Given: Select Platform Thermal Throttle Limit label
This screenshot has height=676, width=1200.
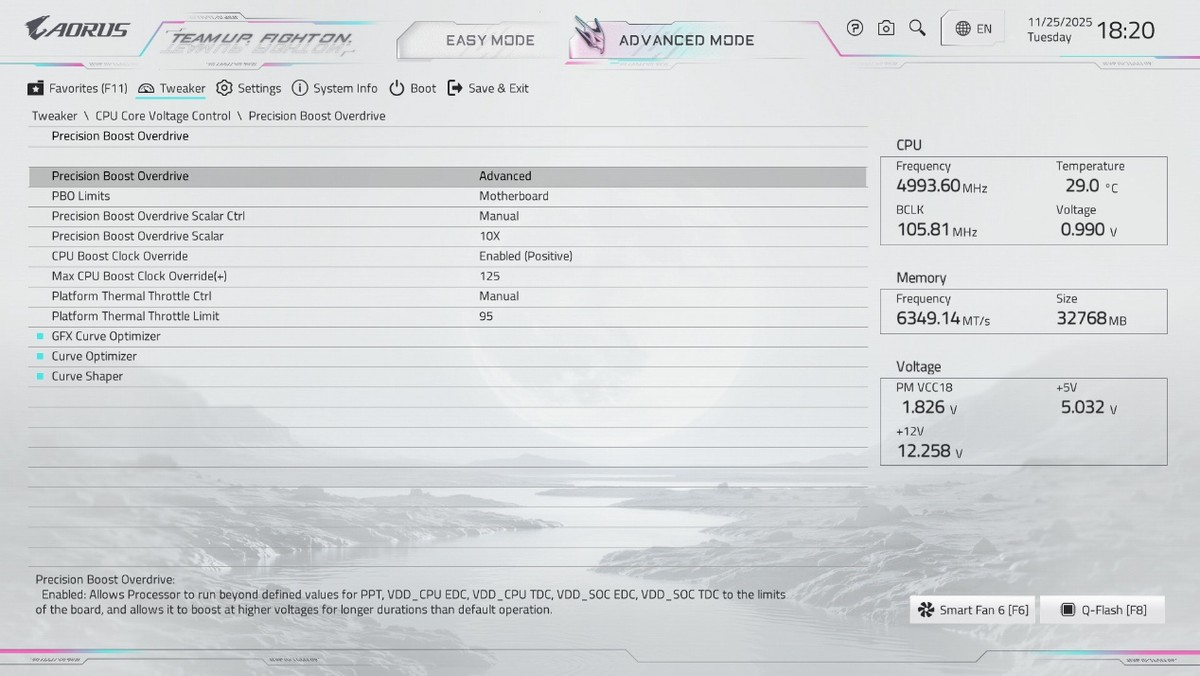Looking at the screenshot, I should click(x=135, y=316).
